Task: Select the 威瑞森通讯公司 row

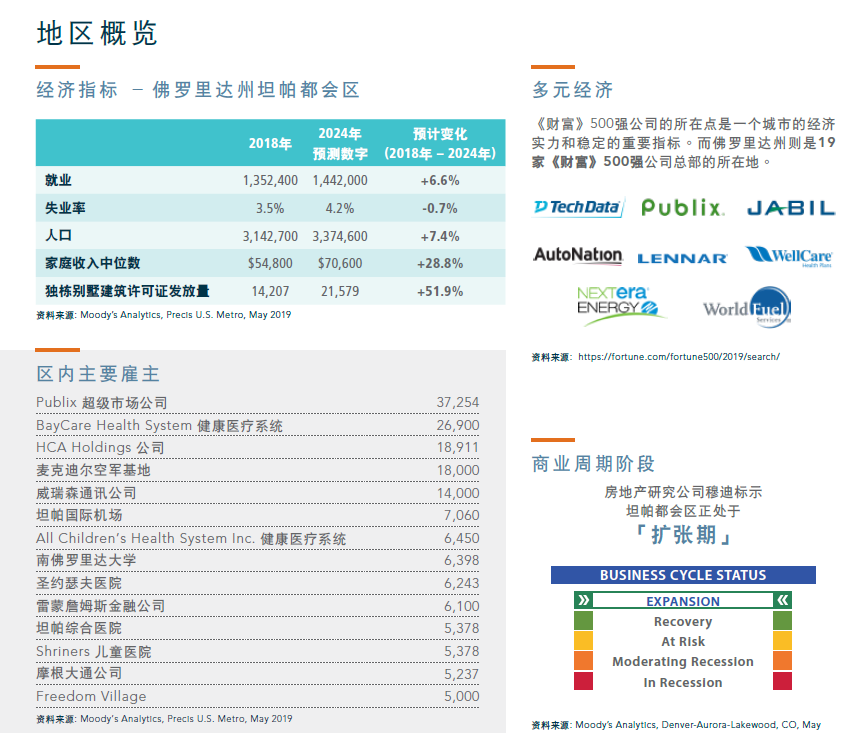Action: [257, 493]
